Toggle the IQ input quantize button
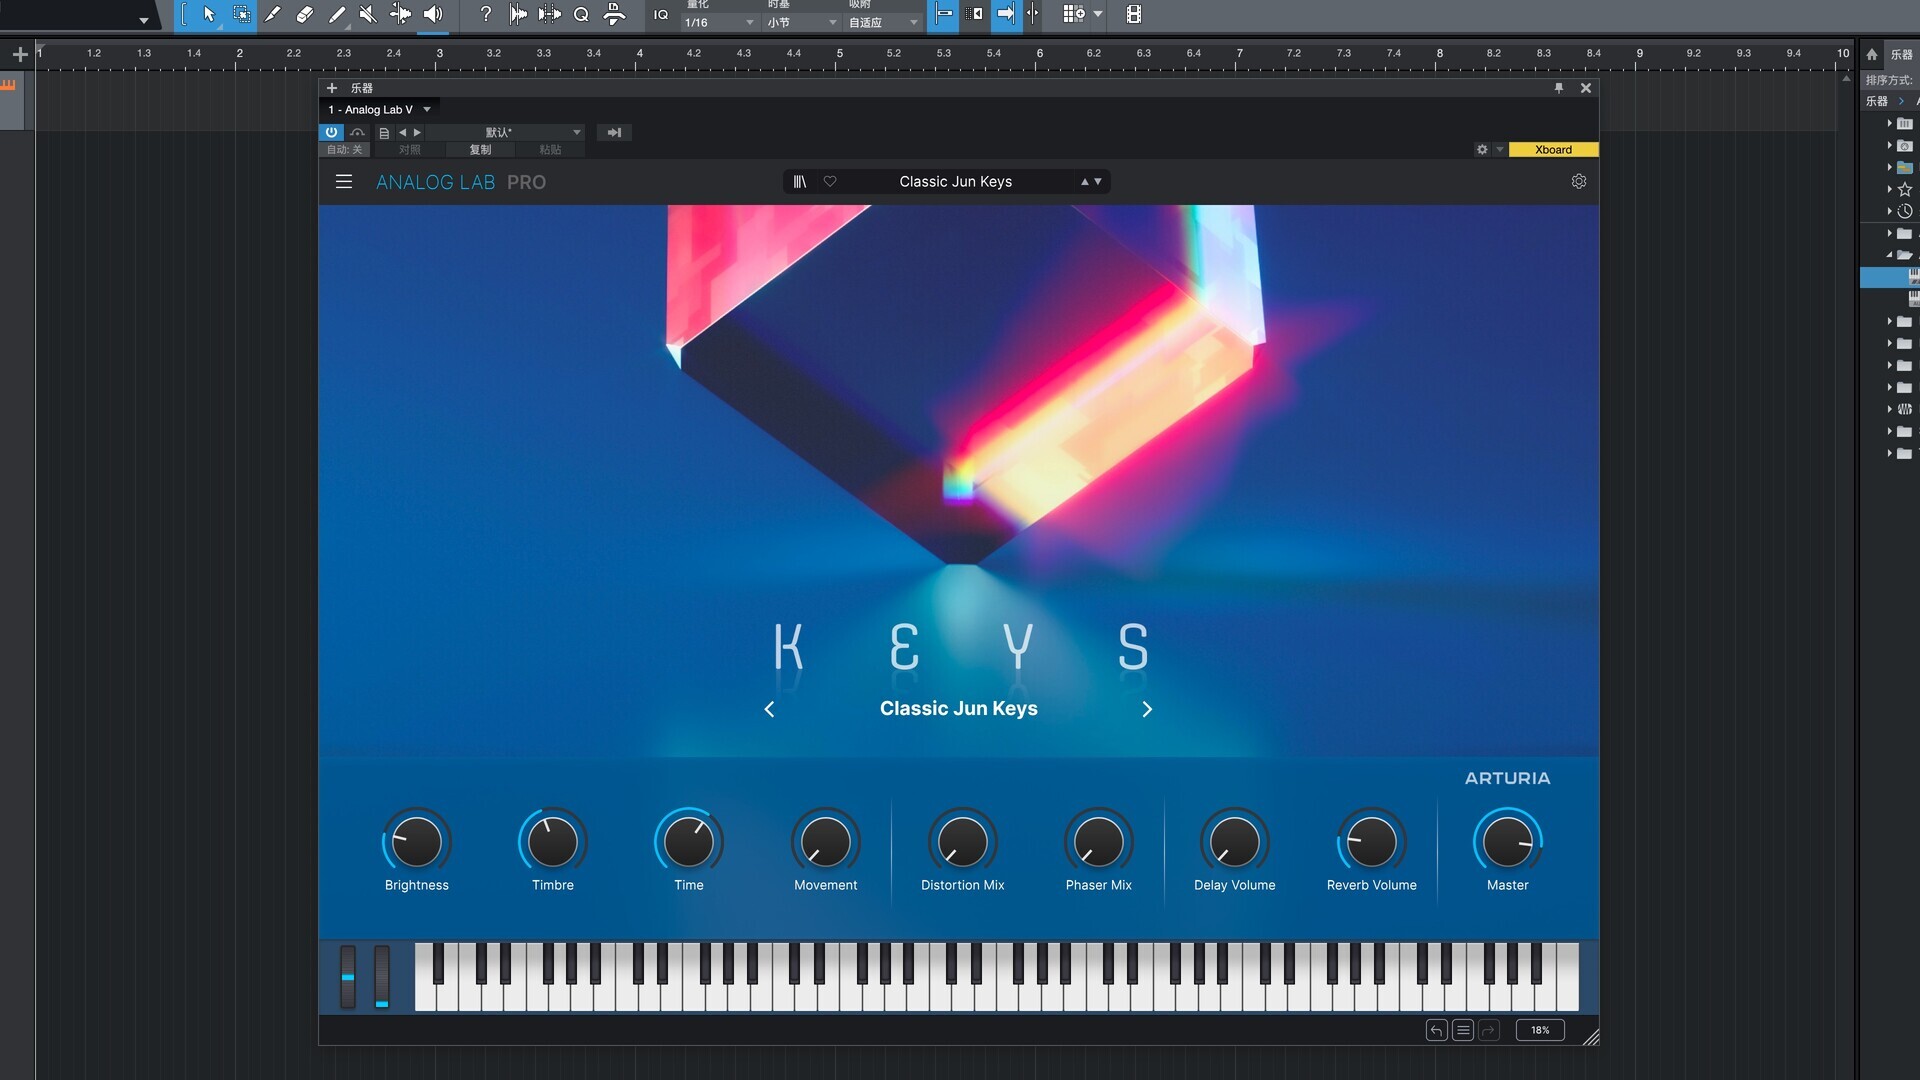Viewport: 1920px width, 1080px height. 661,15
